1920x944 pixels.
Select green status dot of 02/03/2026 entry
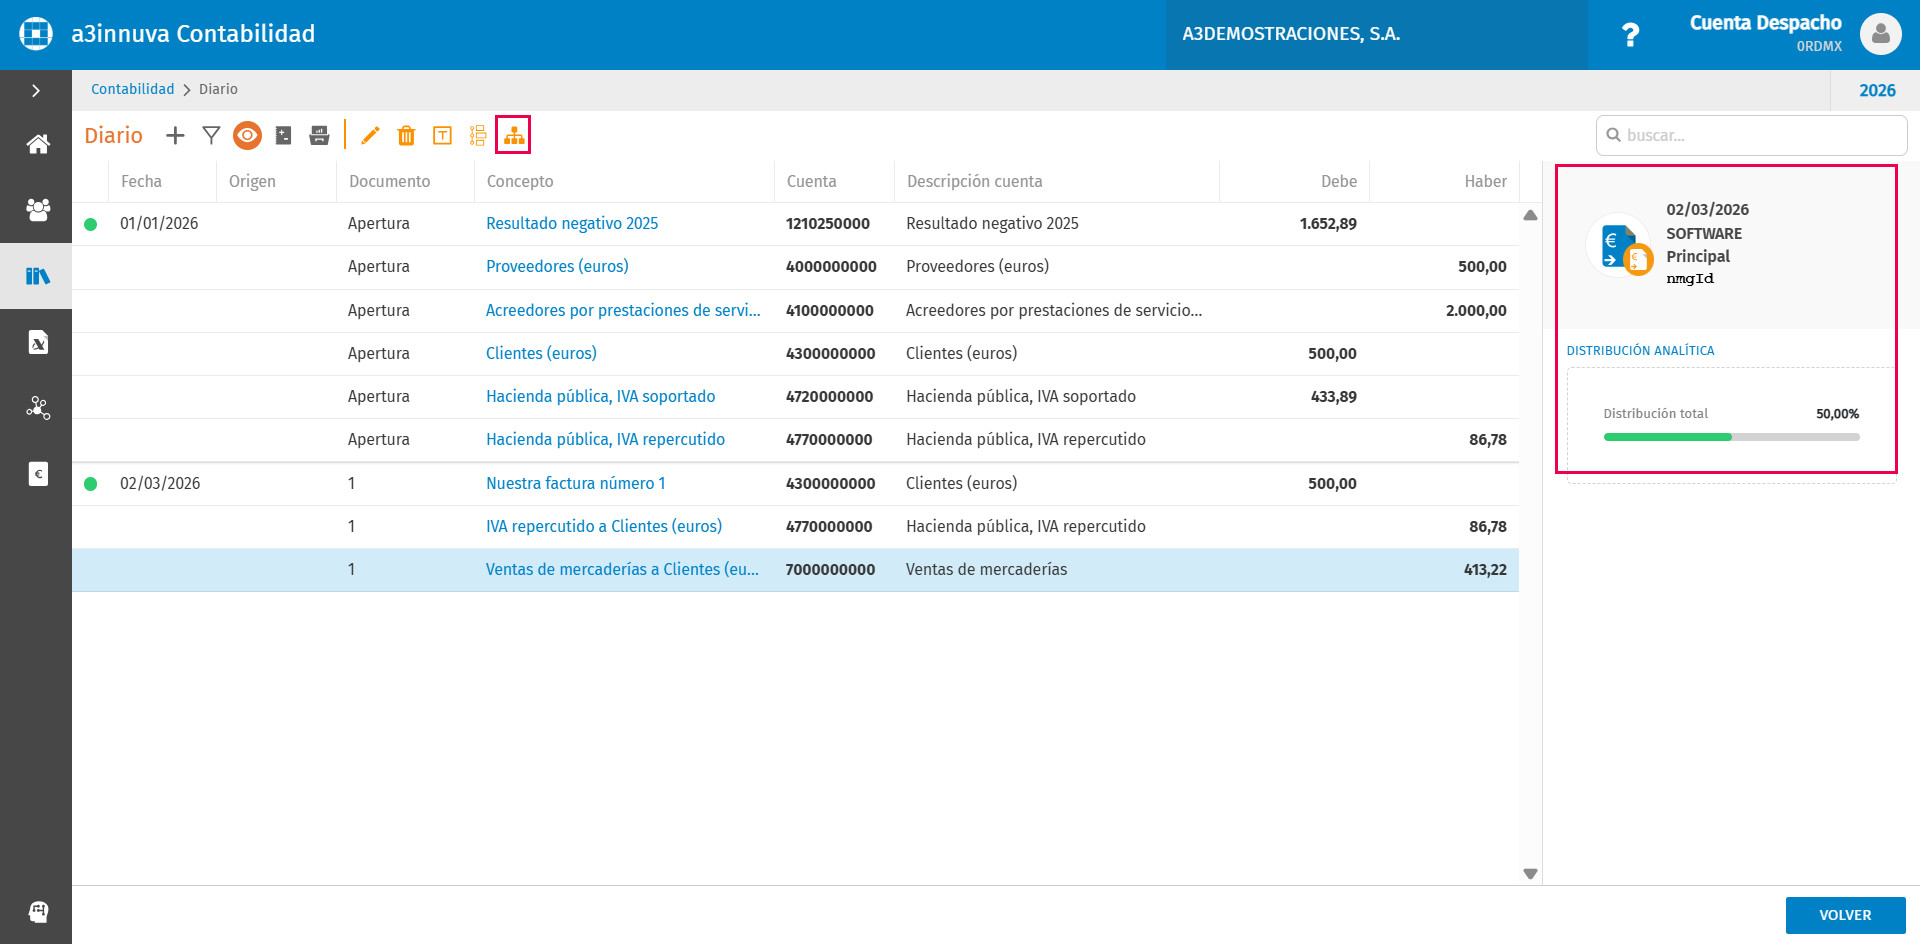(x=91, y=484)
